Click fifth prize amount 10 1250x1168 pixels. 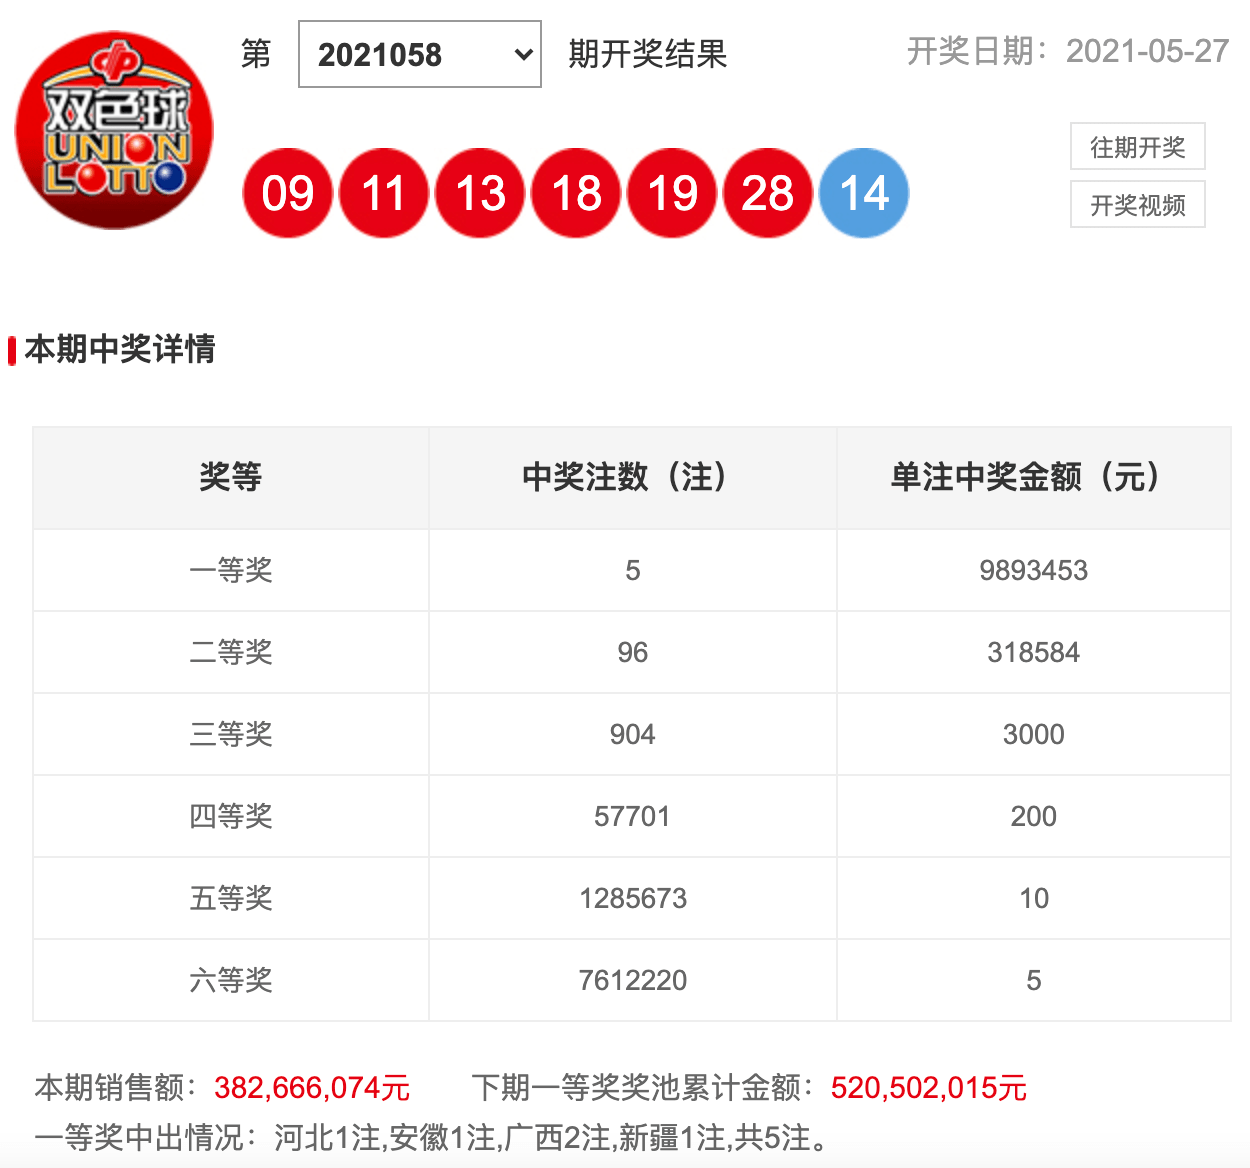[1034, 898]
